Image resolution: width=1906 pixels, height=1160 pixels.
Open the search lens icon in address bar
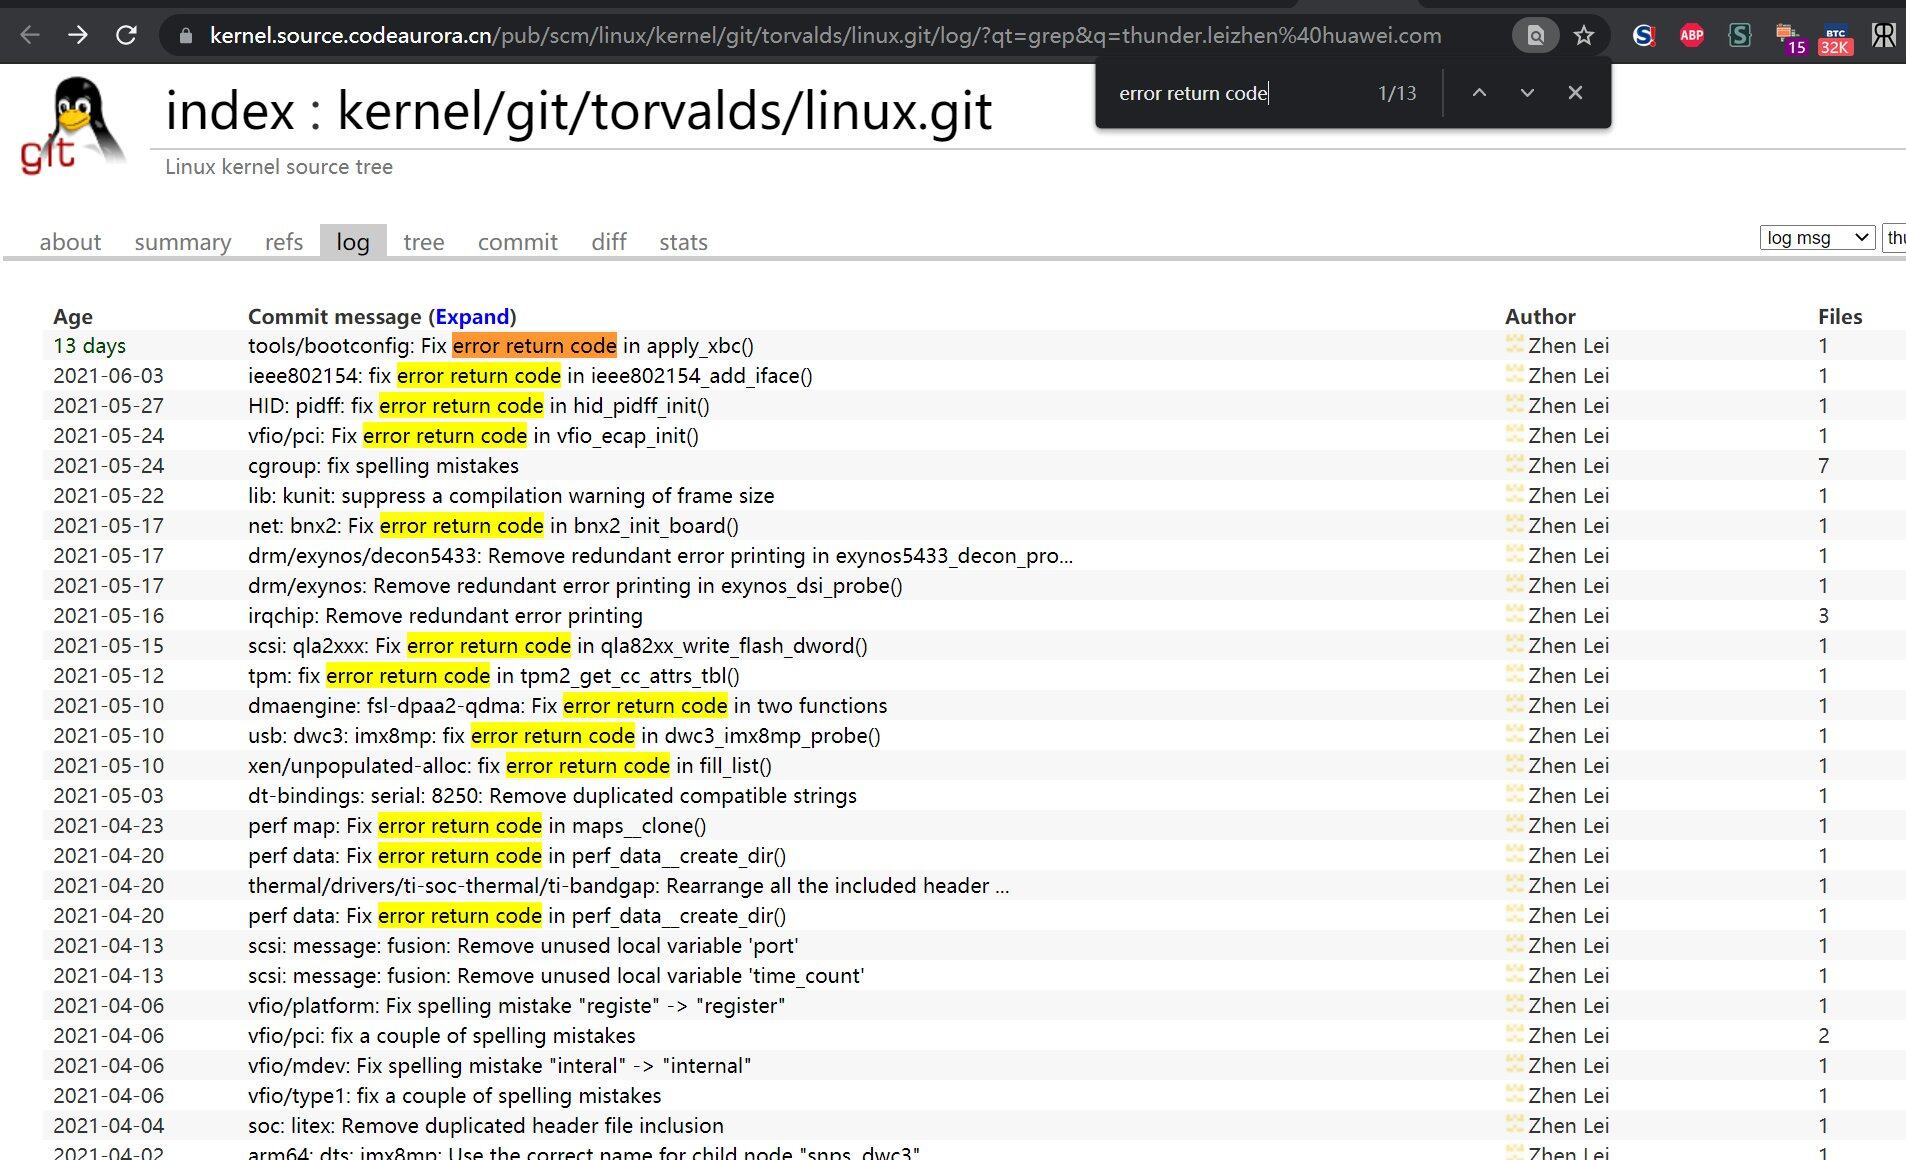1535,36
